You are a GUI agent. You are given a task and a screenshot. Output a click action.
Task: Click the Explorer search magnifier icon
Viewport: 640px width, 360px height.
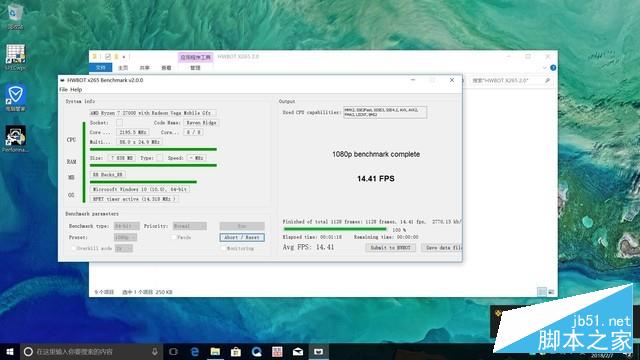547,81
